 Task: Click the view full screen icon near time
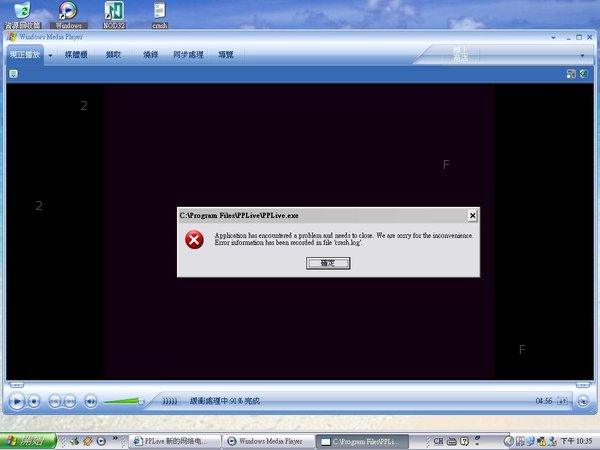[x=562, y=401]
